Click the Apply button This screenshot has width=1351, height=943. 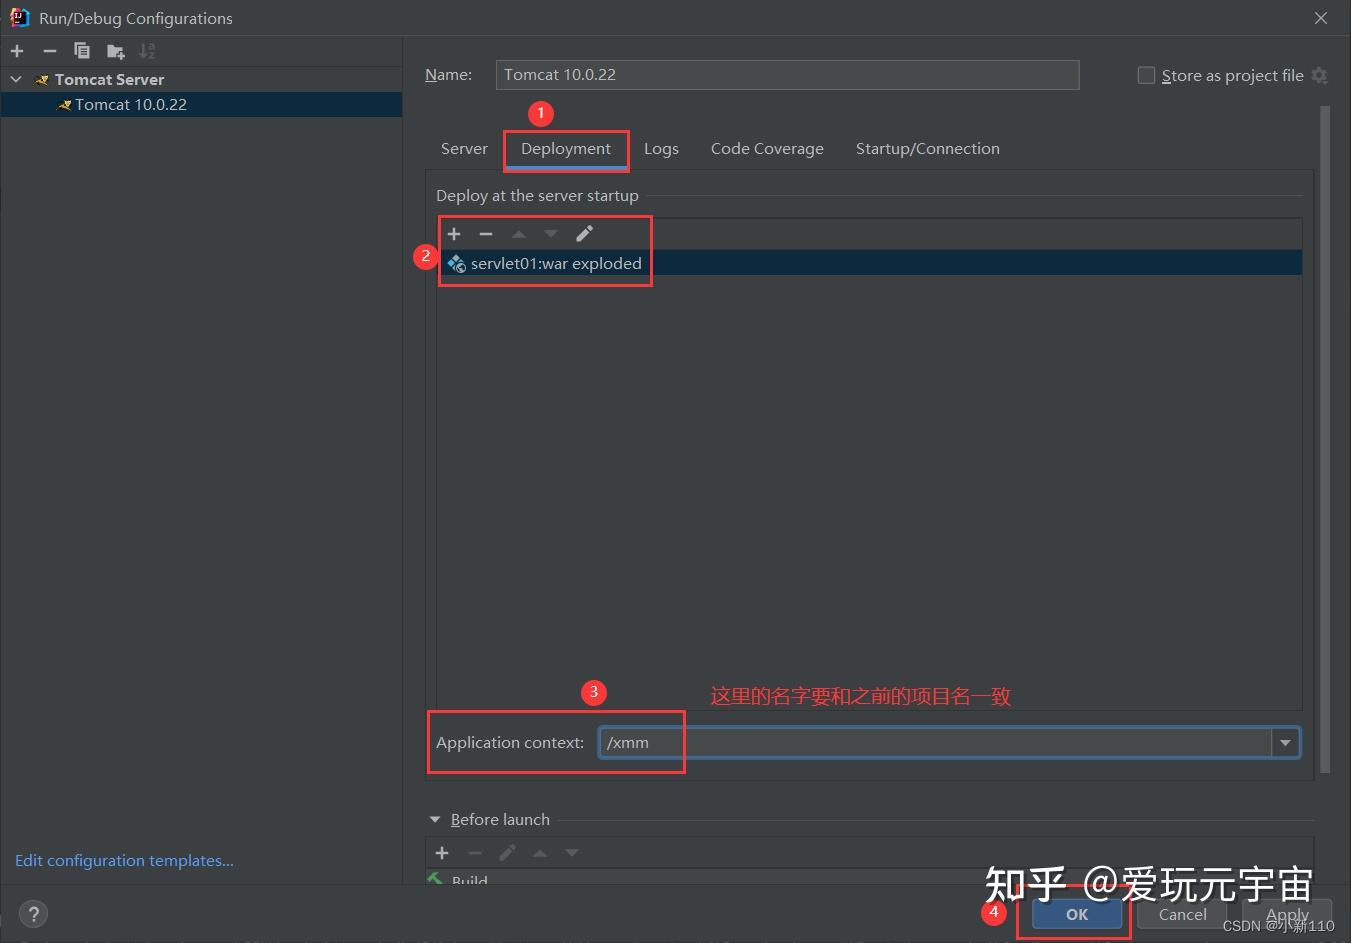1289,914
